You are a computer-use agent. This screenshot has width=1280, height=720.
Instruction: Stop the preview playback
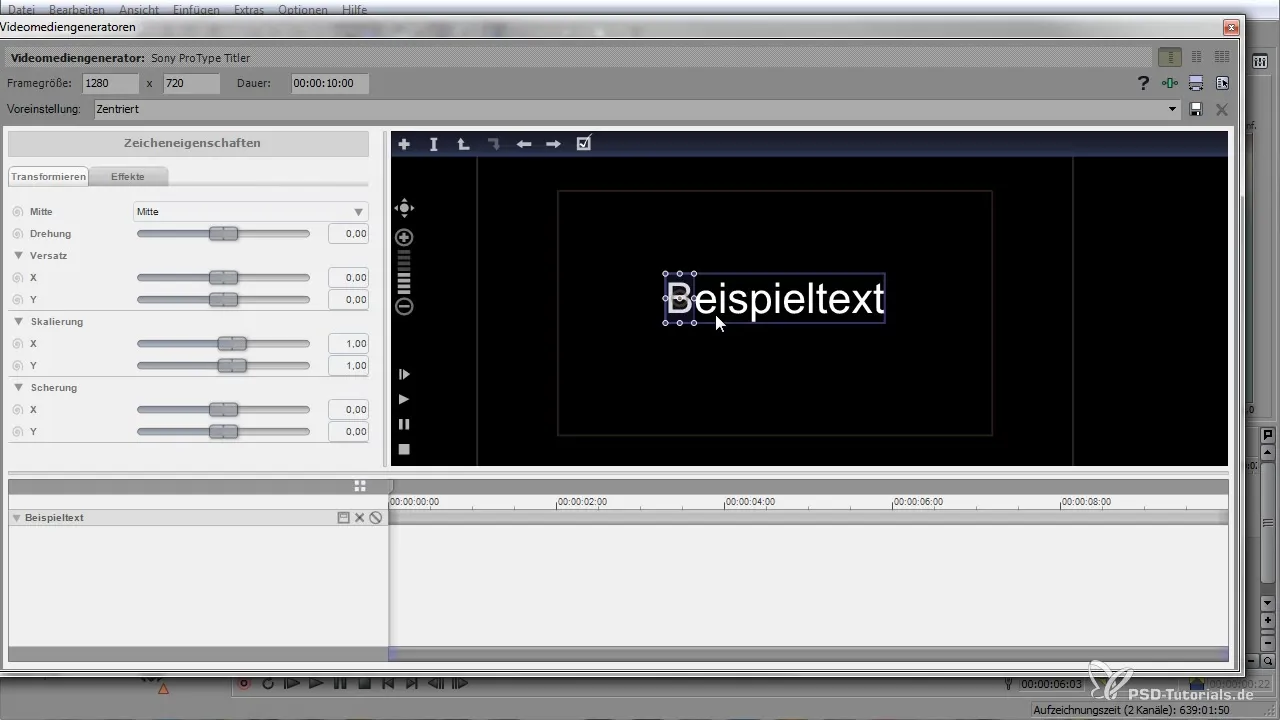404,449
